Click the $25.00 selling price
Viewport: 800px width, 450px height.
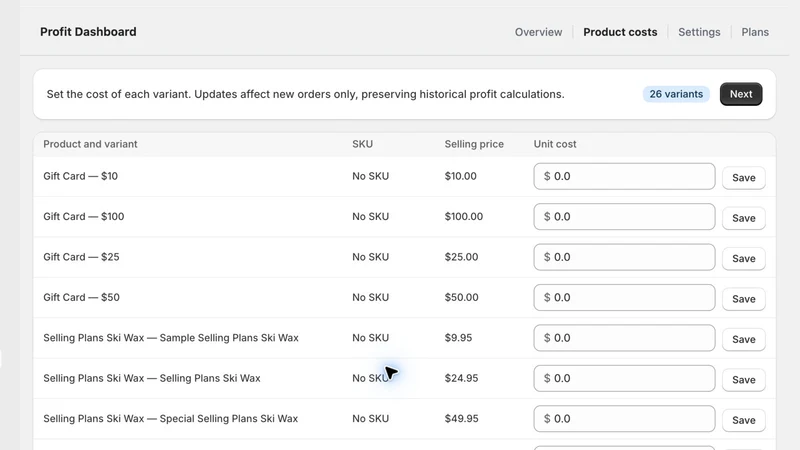[461, 257]
